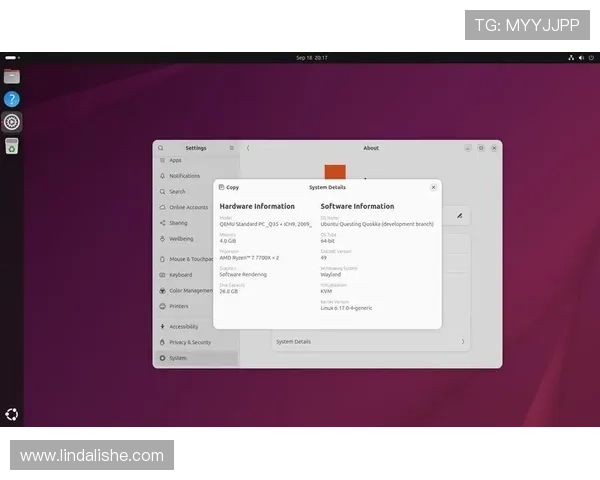Viewport: 600px width, 480px height.
Task: Click the date and time in top bar
Action: coord(311,57)
